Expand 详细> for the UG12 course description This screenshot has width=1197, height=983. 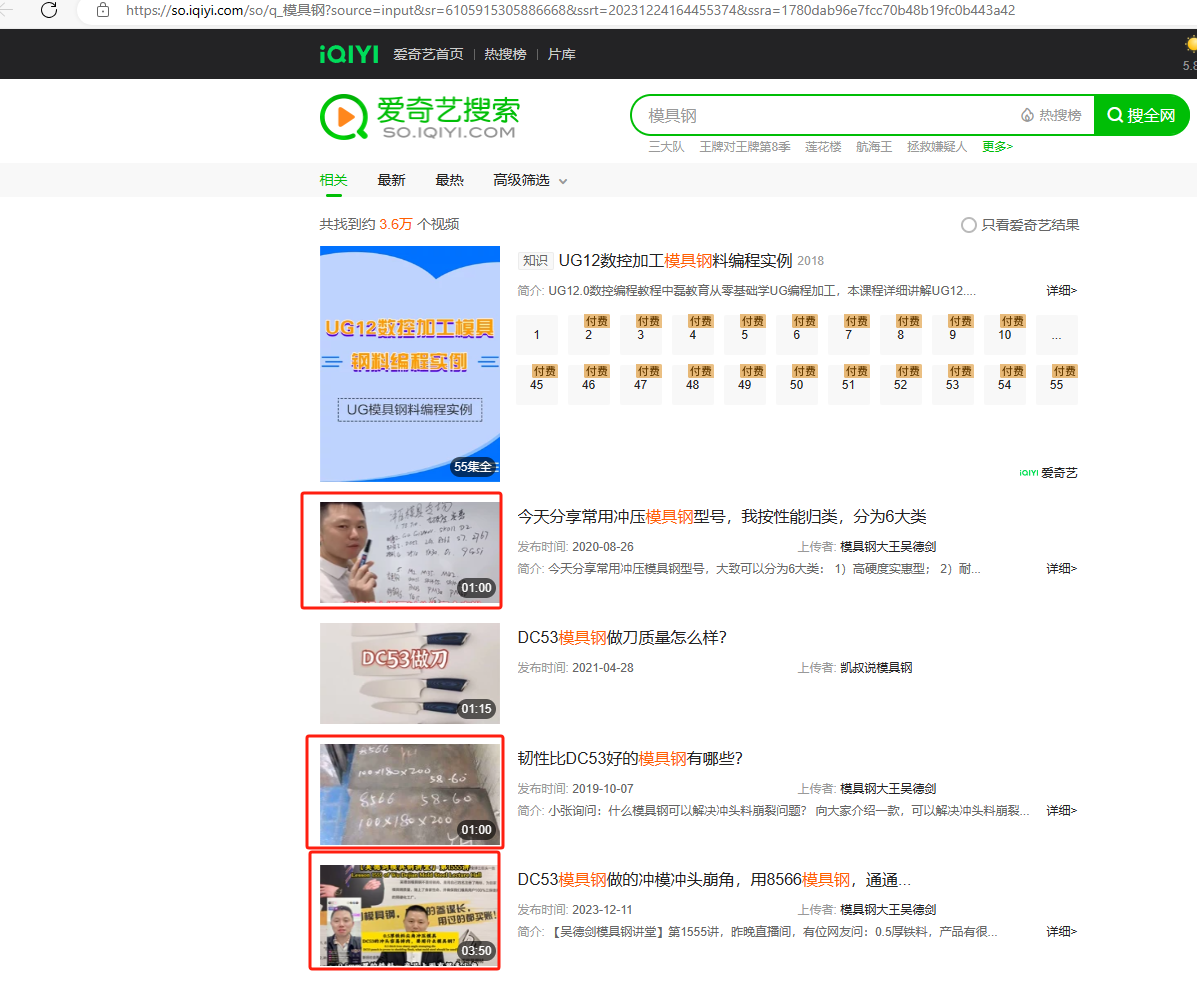1061,291
